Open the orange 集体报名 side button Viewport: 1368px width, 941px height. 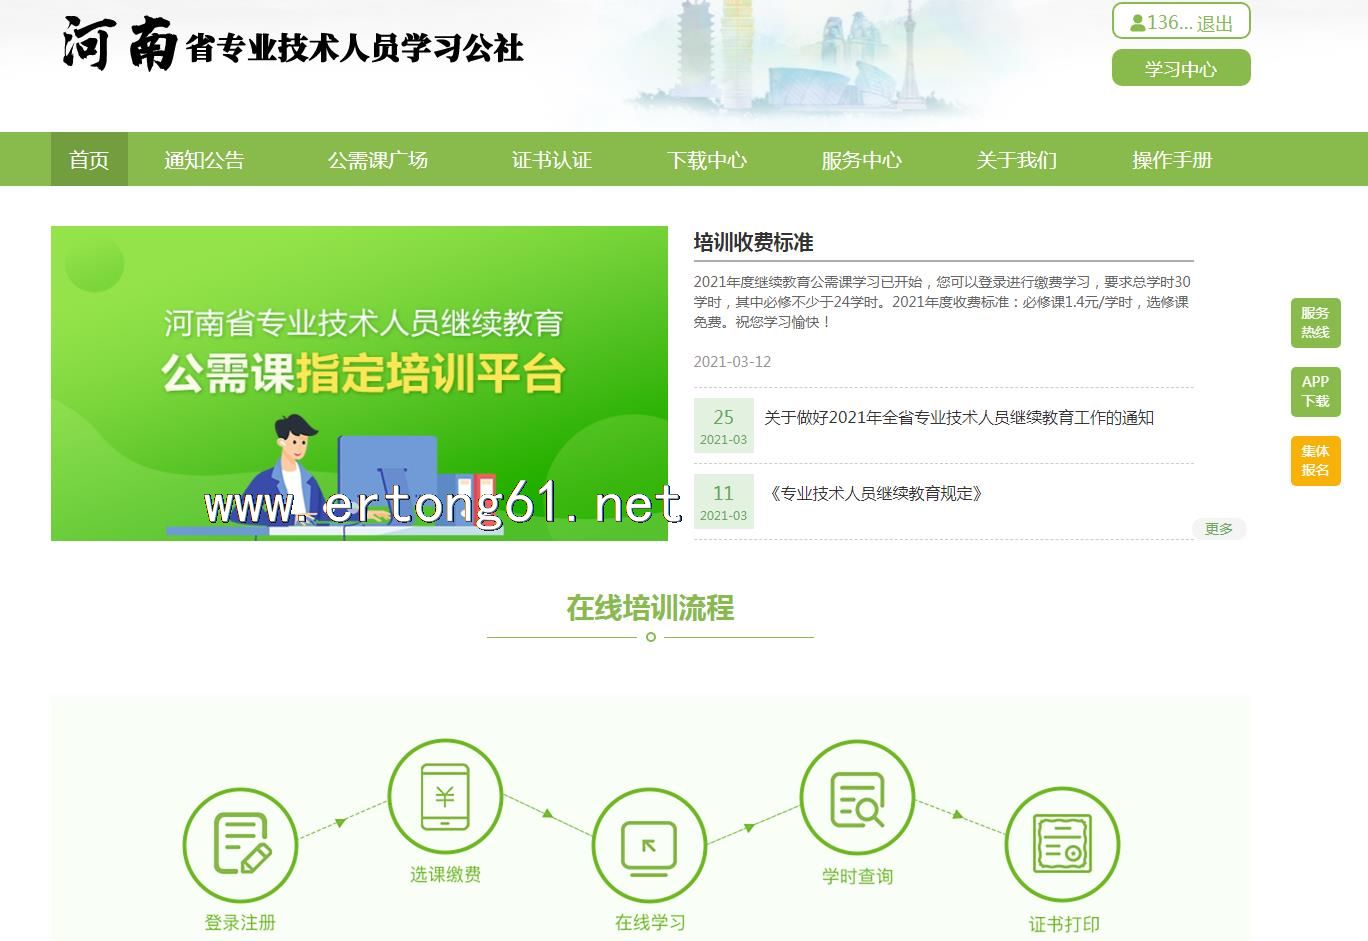1315,461
